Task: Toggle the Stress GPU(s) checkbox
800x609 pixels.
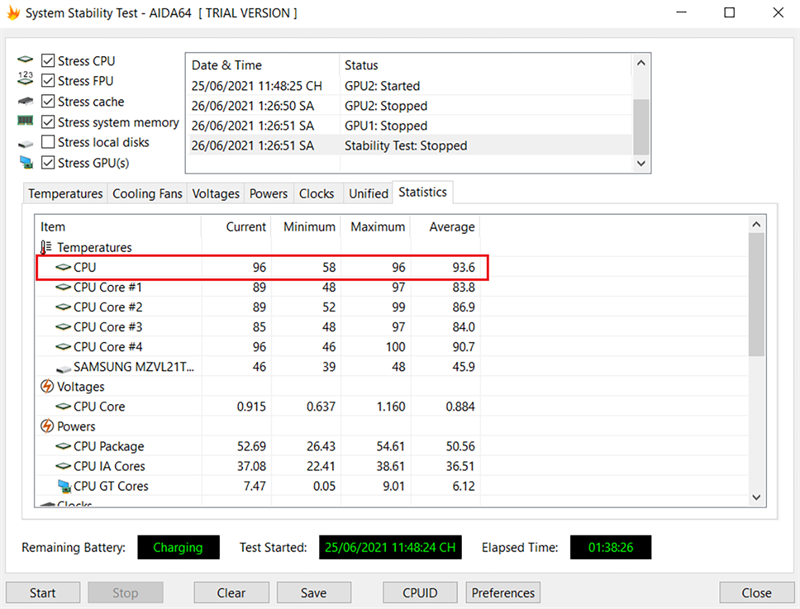Action: click(48, 163)
